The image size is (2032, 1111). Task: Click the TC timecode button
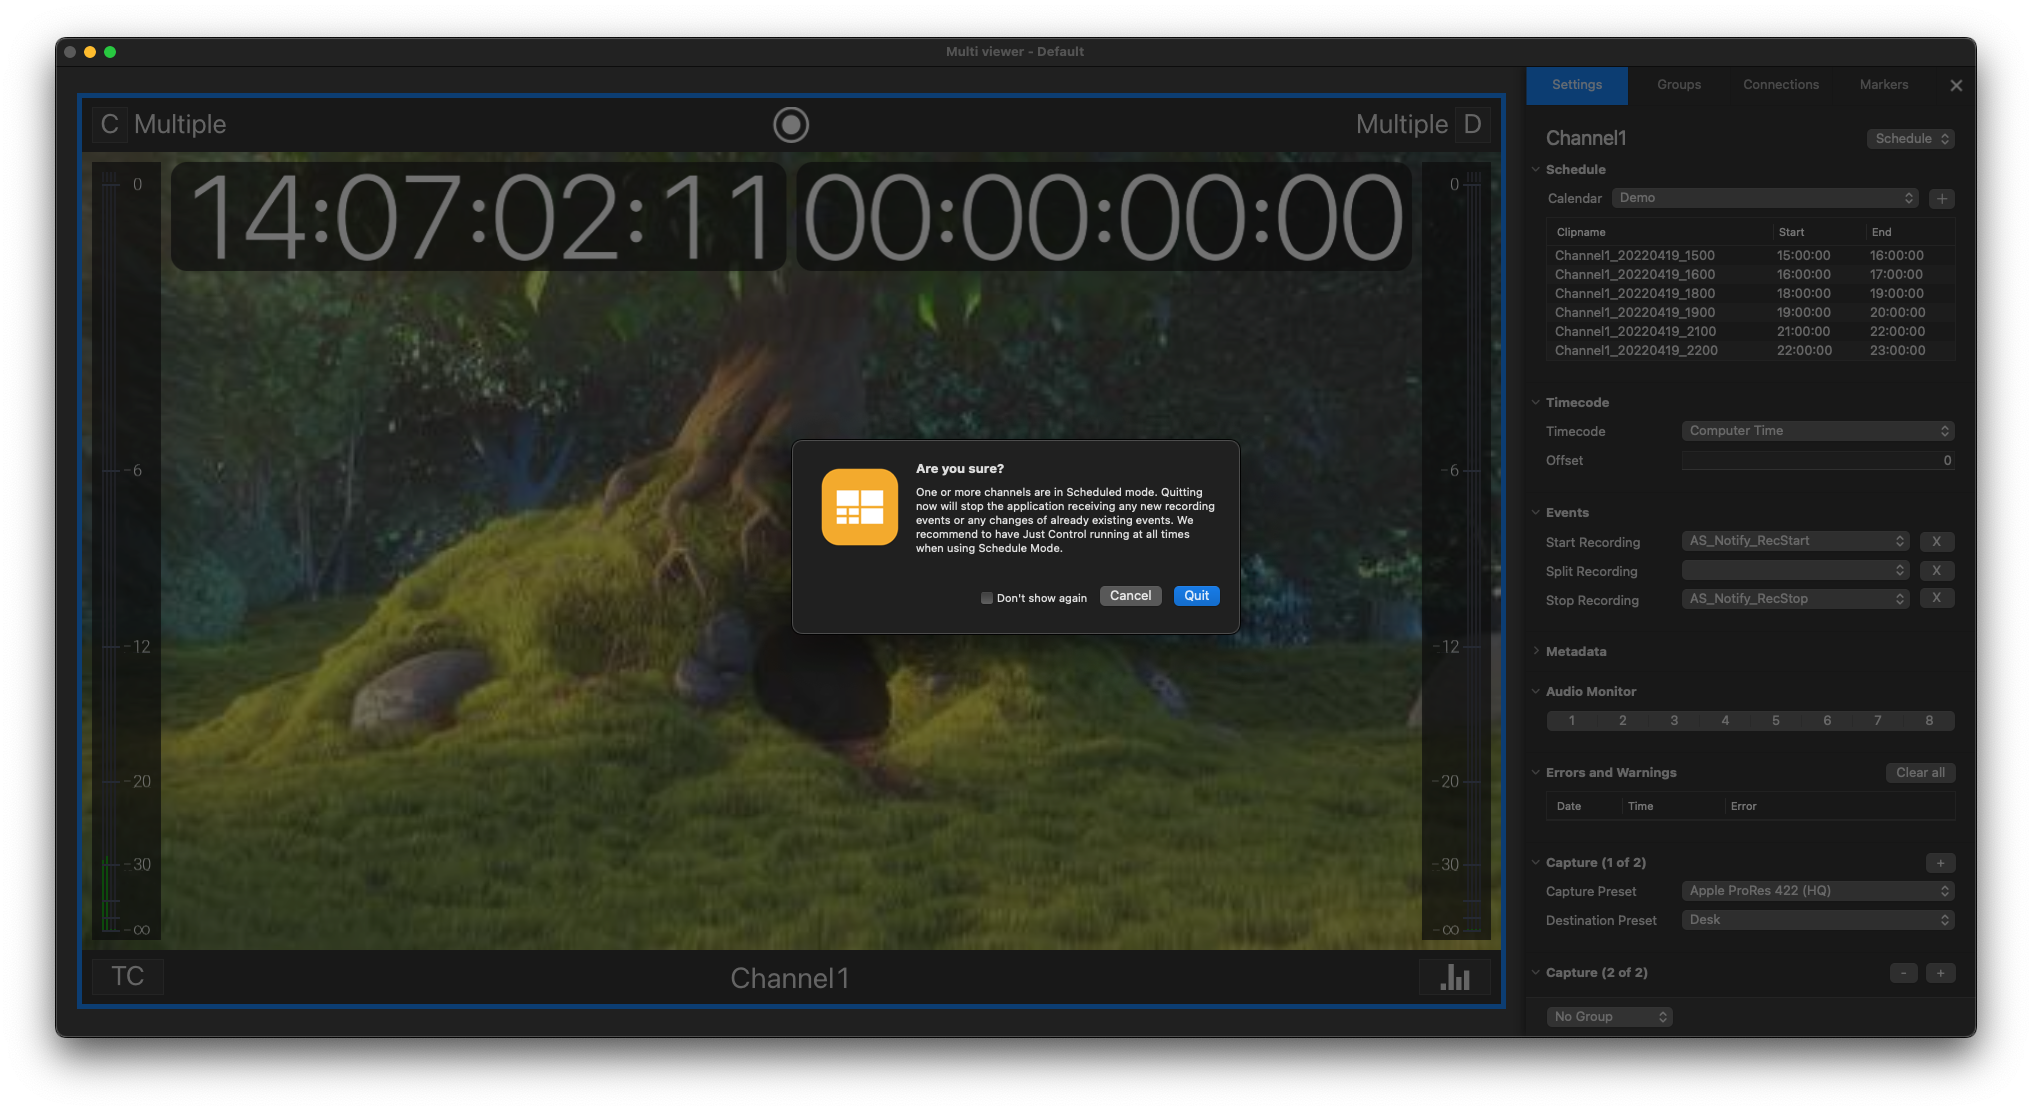[x=128, y=977]
